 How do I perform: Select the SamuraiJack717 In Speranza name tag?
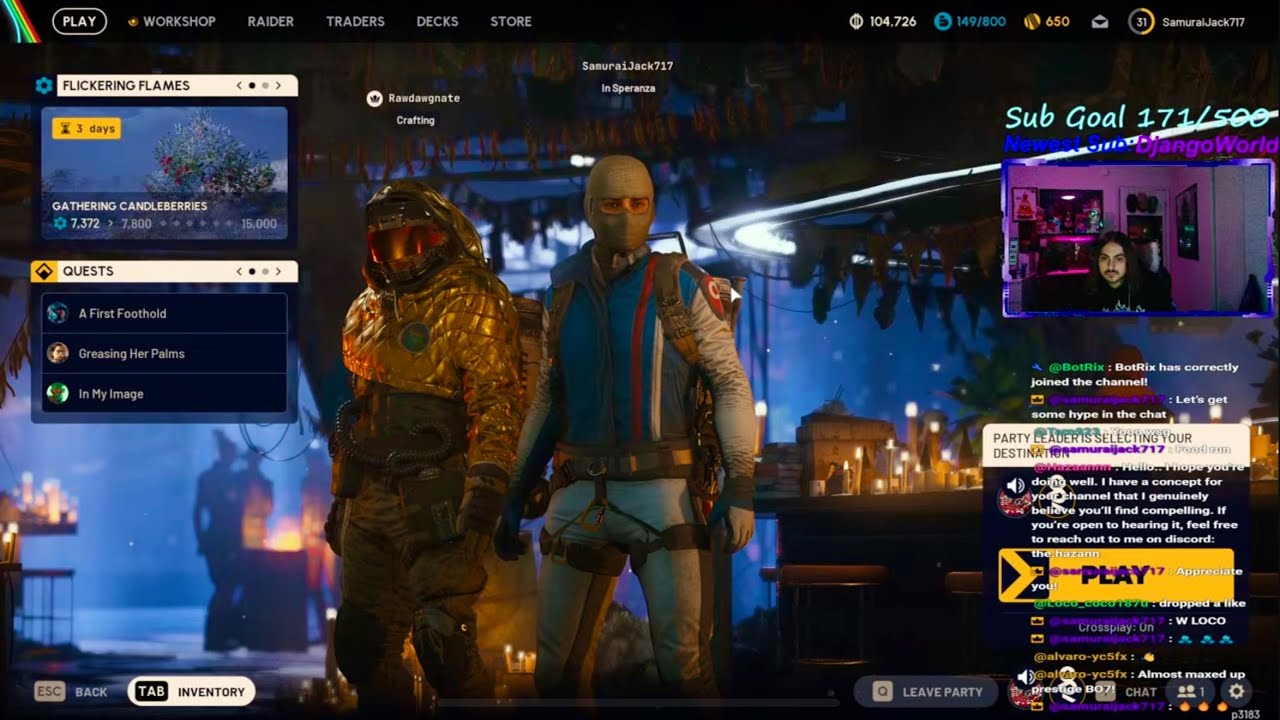pos(628,76)
